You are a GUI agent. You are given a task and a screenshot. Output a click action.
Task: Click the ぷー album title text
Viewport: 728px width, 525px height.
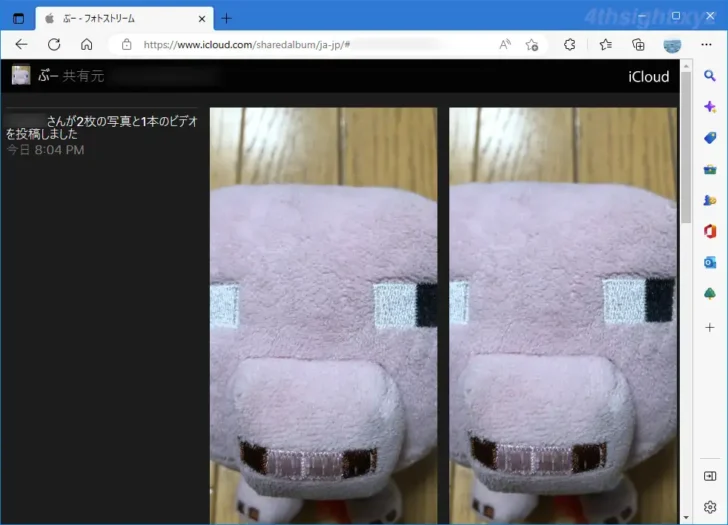[48, 76]
